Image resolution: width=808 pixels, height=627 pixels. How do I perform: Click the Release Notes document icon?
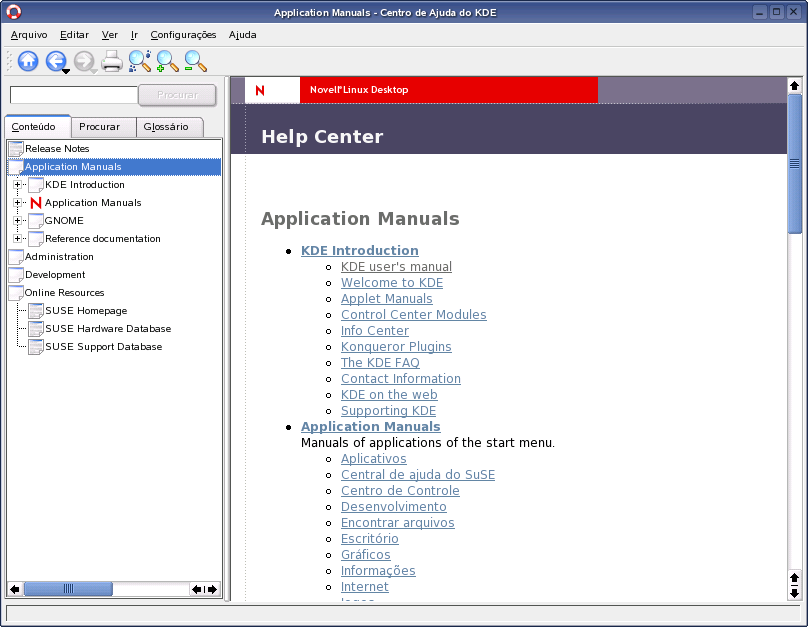16,148
